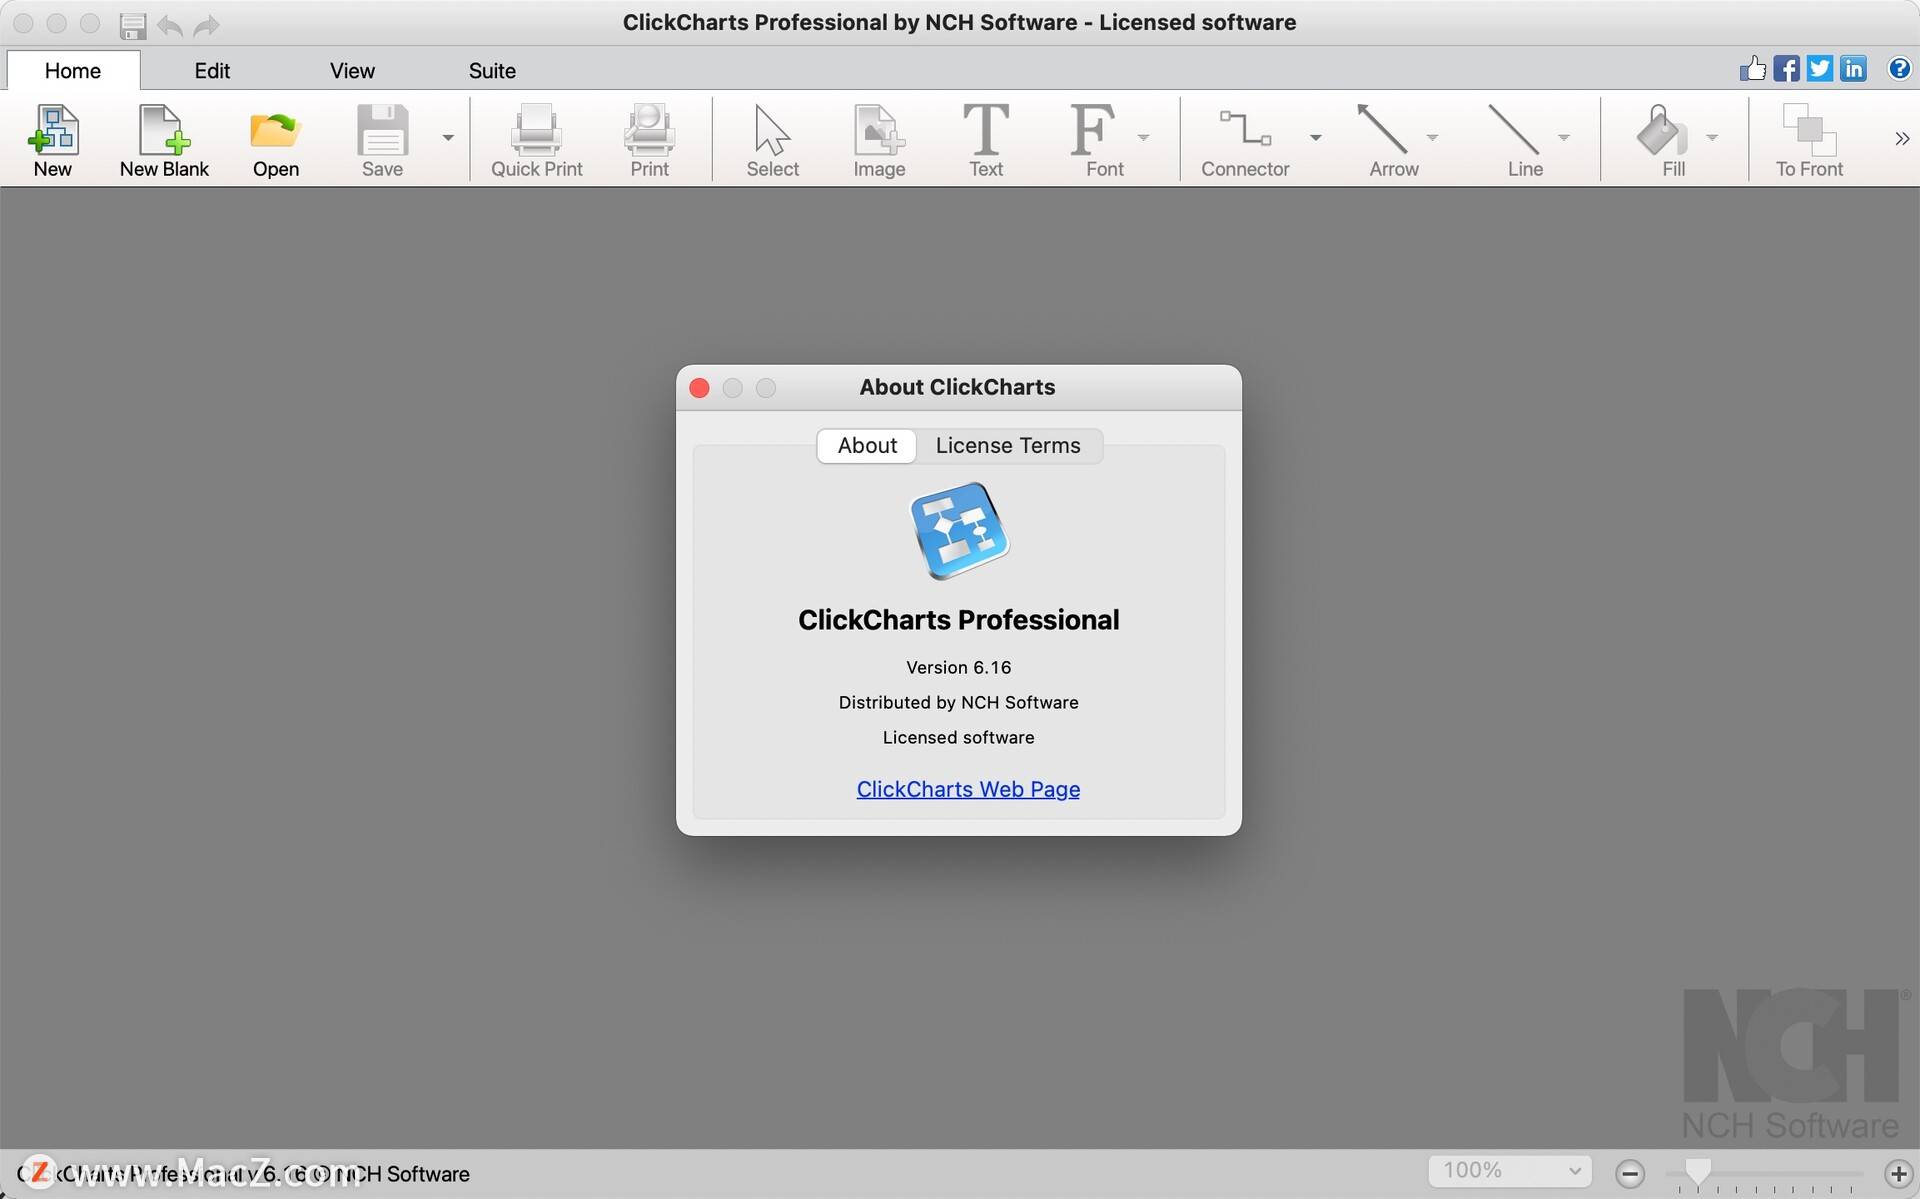Activate the Select cursor tool
This screenshot has height=1199, width=1920.
(x=771, y=140)
